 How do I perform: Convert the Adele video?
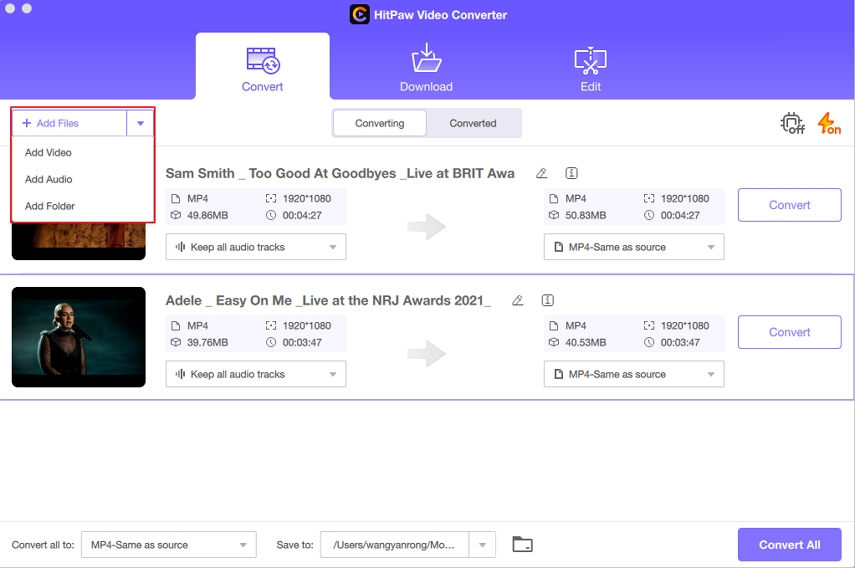[790, 332]
